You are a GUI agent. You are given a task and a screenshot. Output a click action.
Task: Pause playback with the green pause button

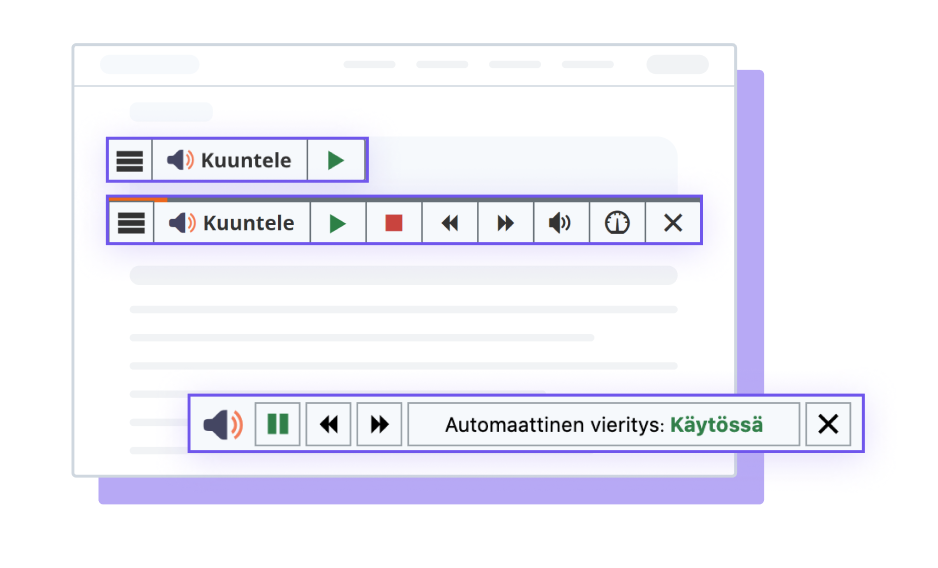pos(278,424)
